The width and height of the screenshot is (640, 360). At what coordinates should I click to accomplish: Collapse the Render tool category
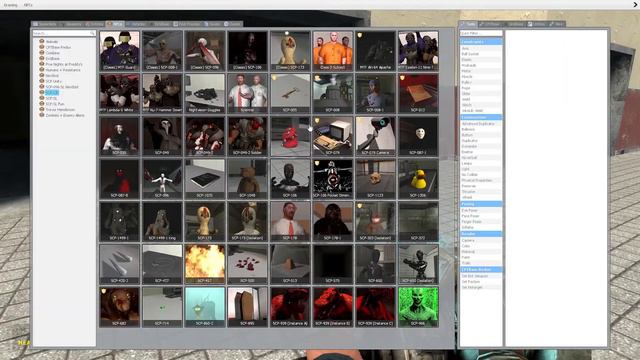point(481,234)
